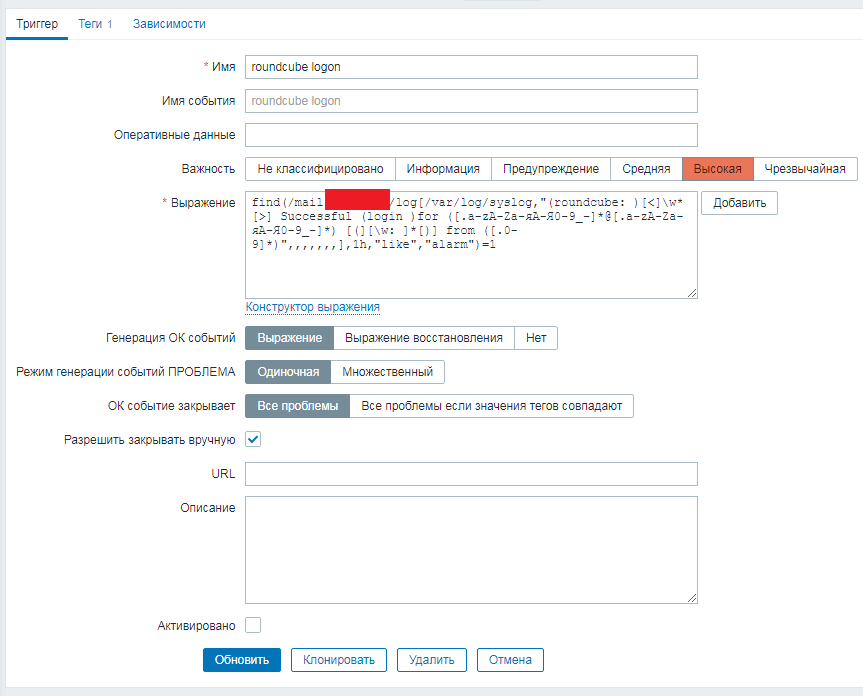Click the Удалить button
The width and height of the screenshot is (863, 696).
tap(432, 660)
